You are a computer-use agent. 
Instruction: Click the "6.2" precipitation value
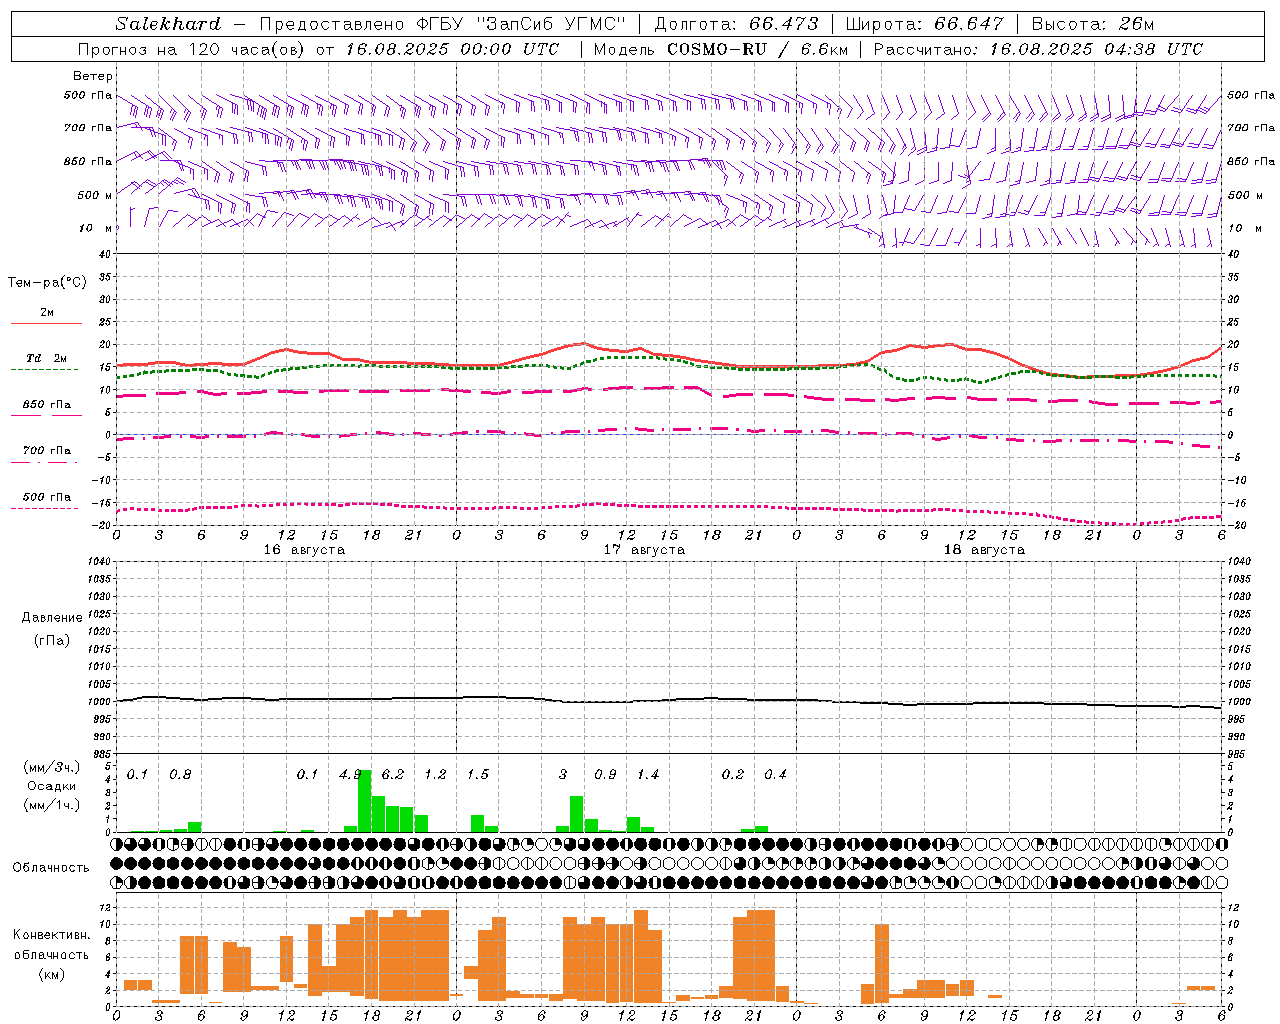pyautogui.click(x=393, y=774)
